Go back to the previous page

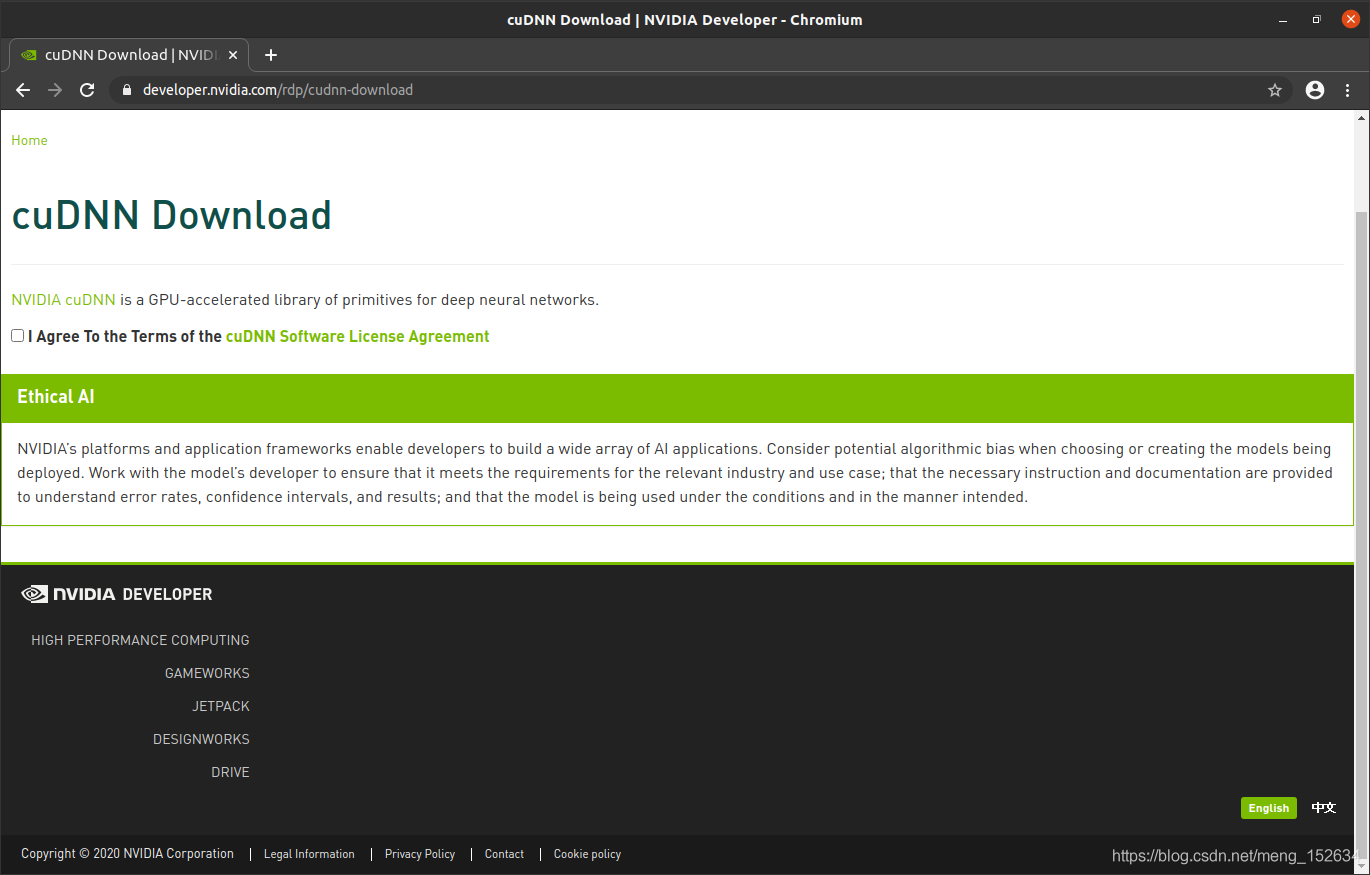(23, 90)
